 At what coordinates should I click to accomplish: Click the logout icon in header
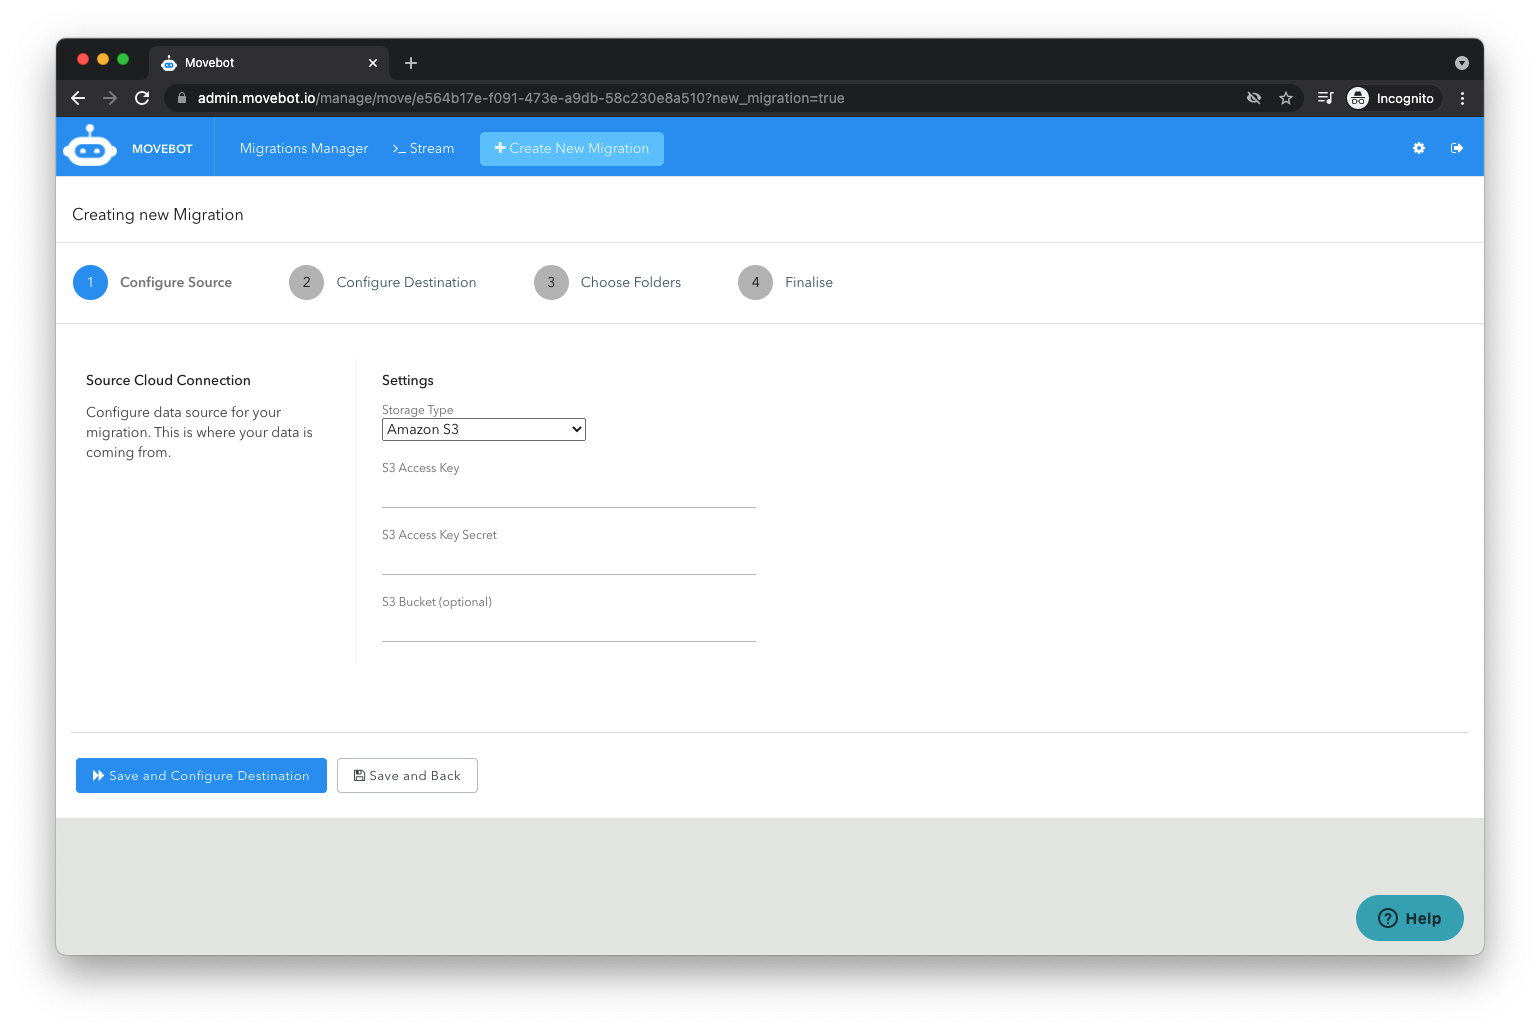pyautogui.click(x=1457, y=148)
